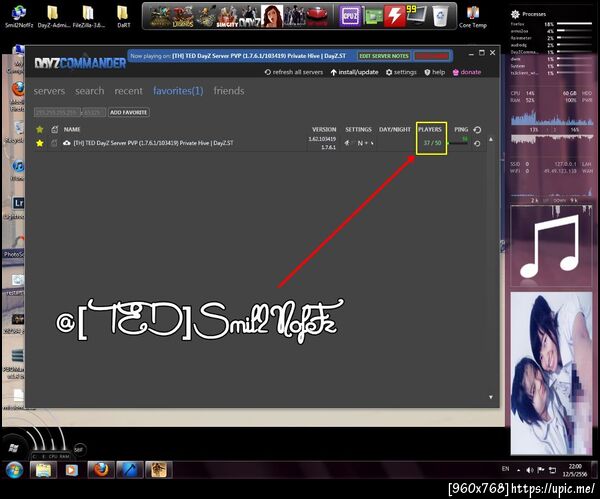Sort by the VERSION column header
This screenshot has height=499, width=600.
[324, 129]
